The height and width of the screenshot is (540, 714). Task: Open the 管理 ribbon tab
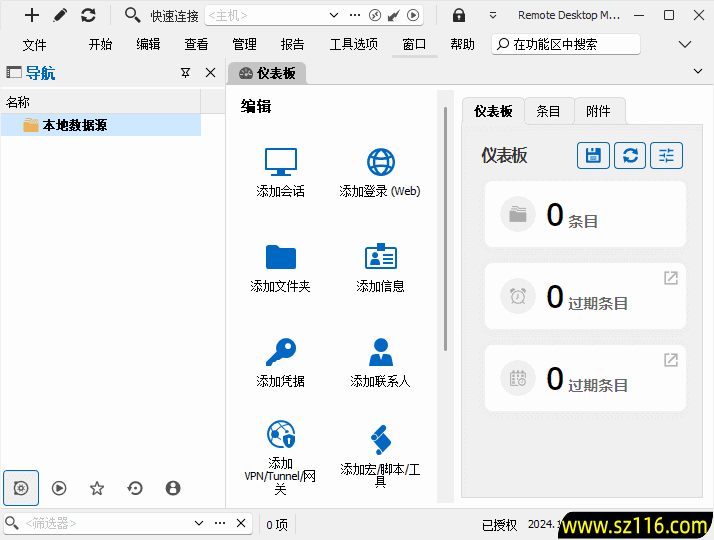[x=245, y=45]
